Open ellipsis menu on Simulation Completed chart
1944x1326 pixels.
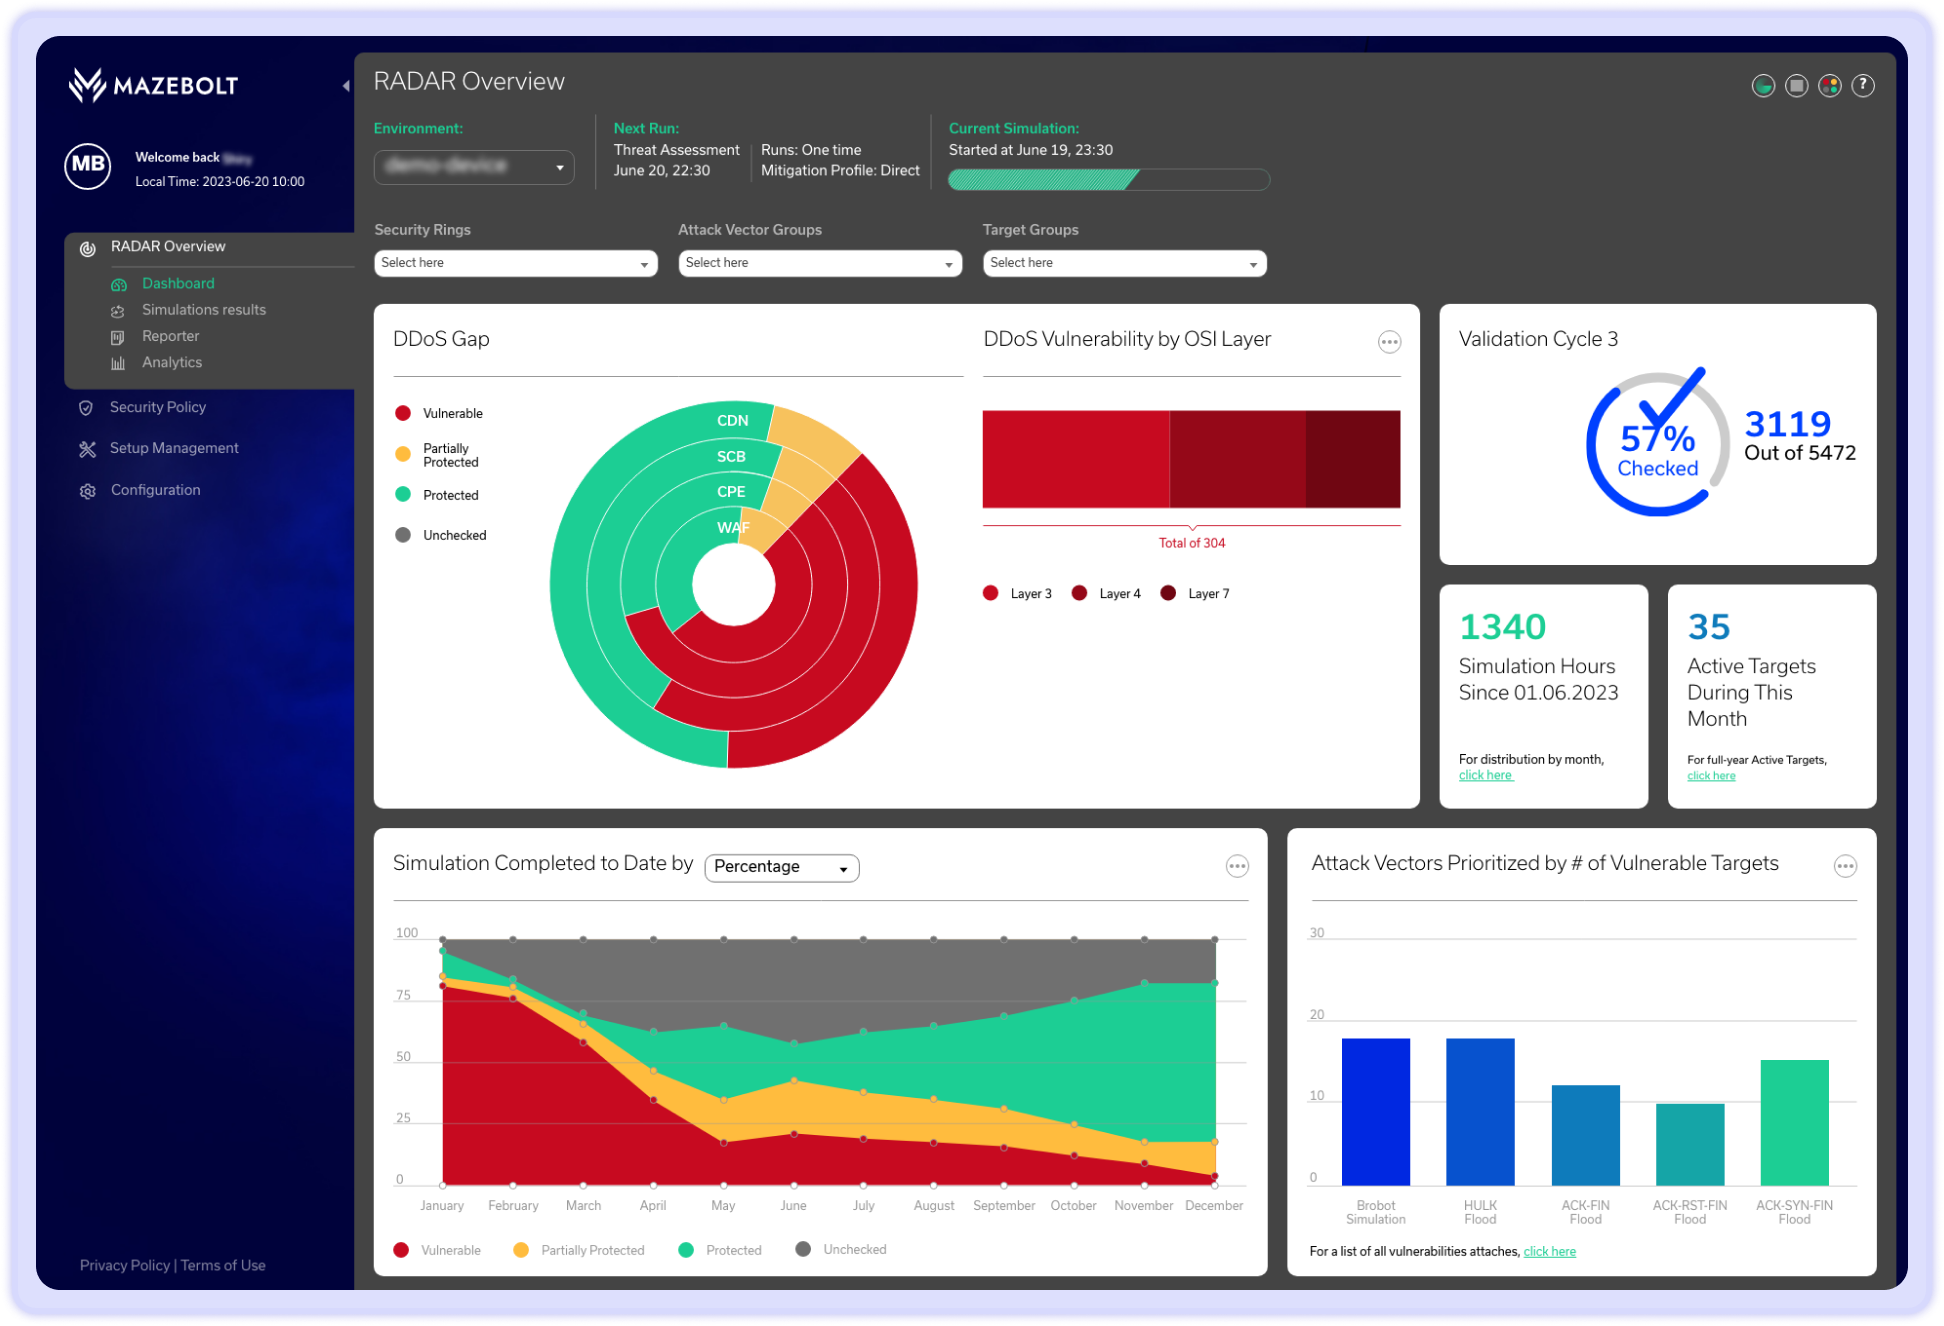1237,866
